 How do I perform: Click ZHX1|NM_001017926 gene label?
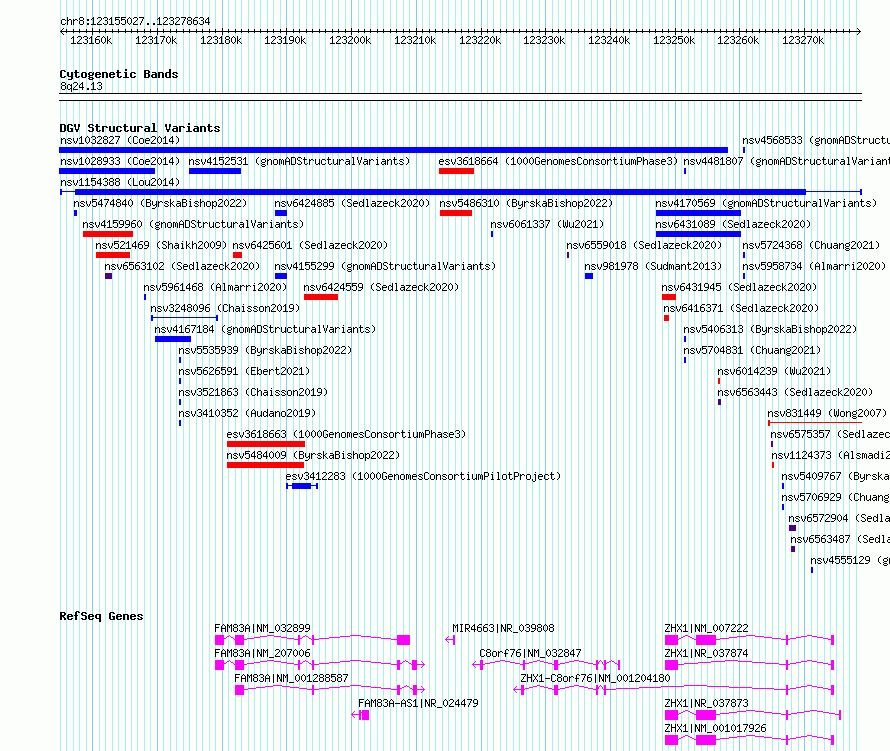(715, 728)
